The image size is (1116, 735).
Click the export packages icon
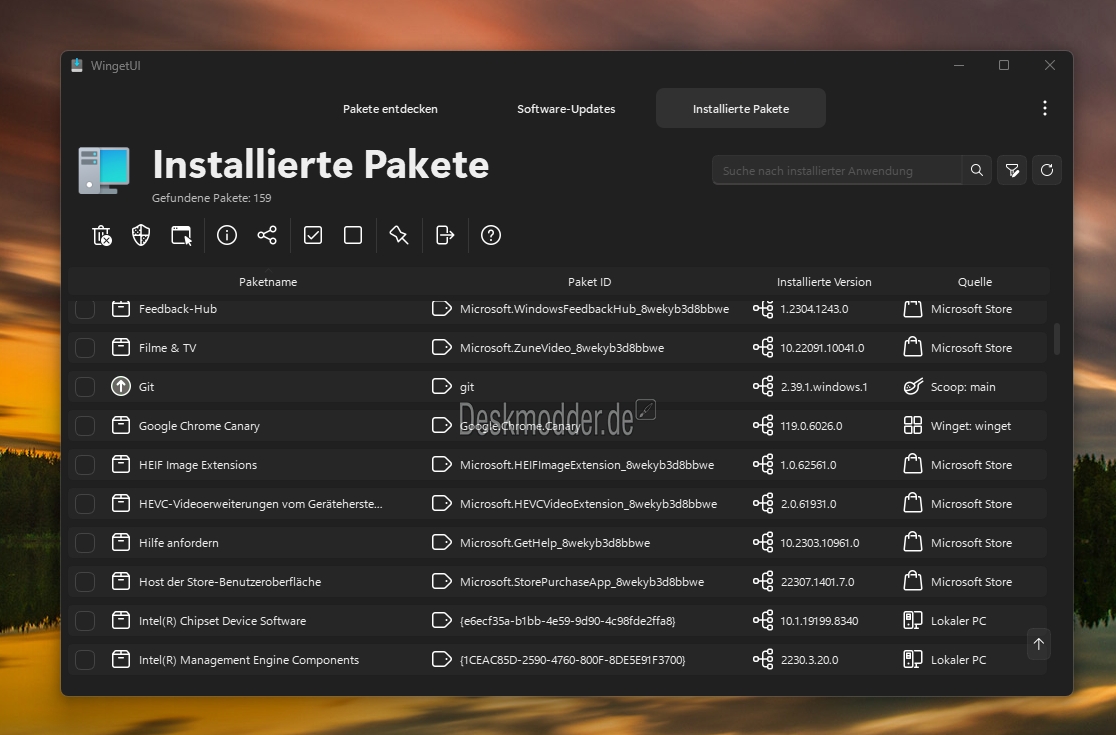[x=445, y=235]
